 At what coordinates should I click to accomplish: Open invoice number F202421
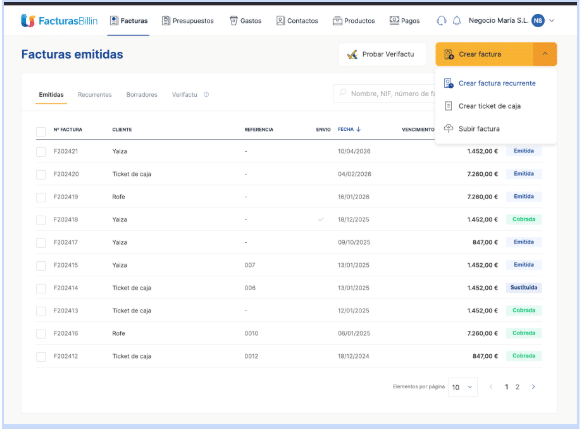(x=66, y=151)
